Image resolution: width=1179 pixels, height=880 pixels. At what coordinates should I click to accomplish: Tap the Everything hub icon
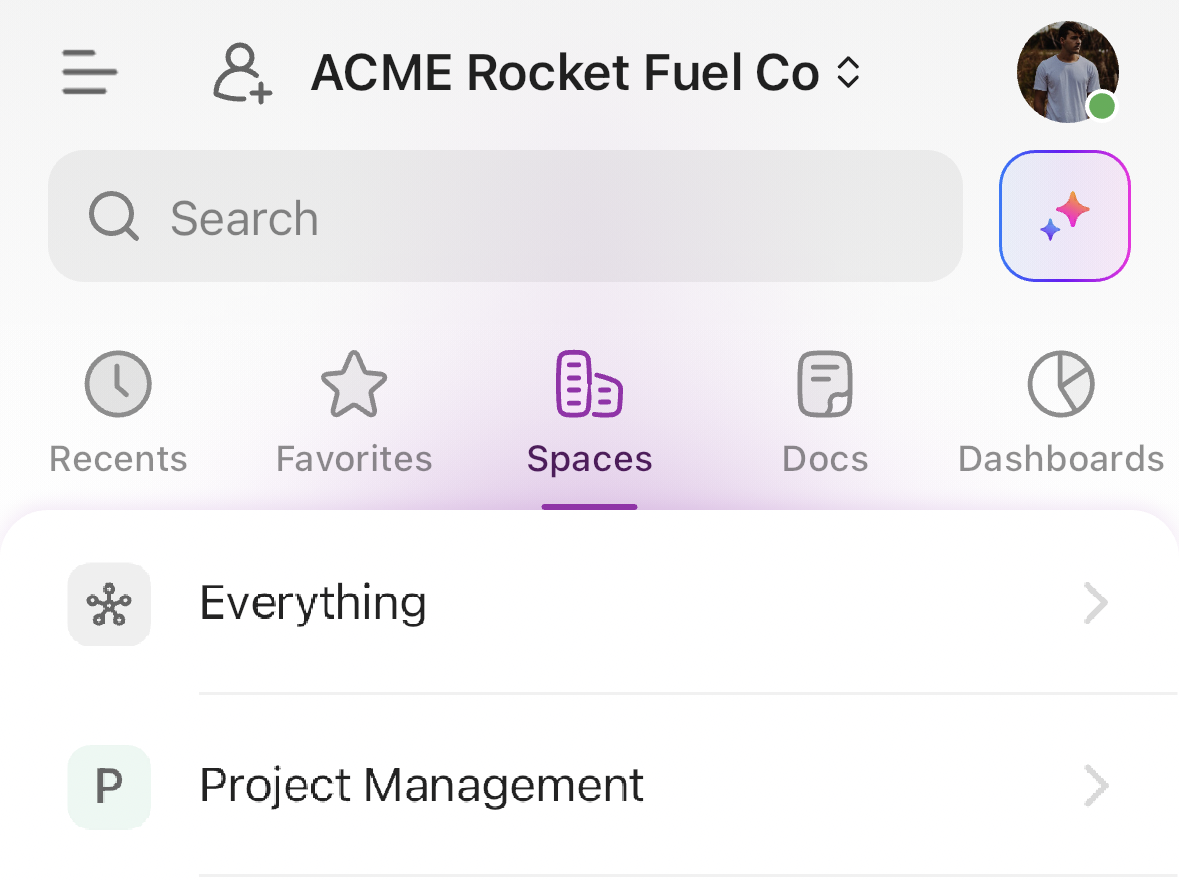[109, 603]
